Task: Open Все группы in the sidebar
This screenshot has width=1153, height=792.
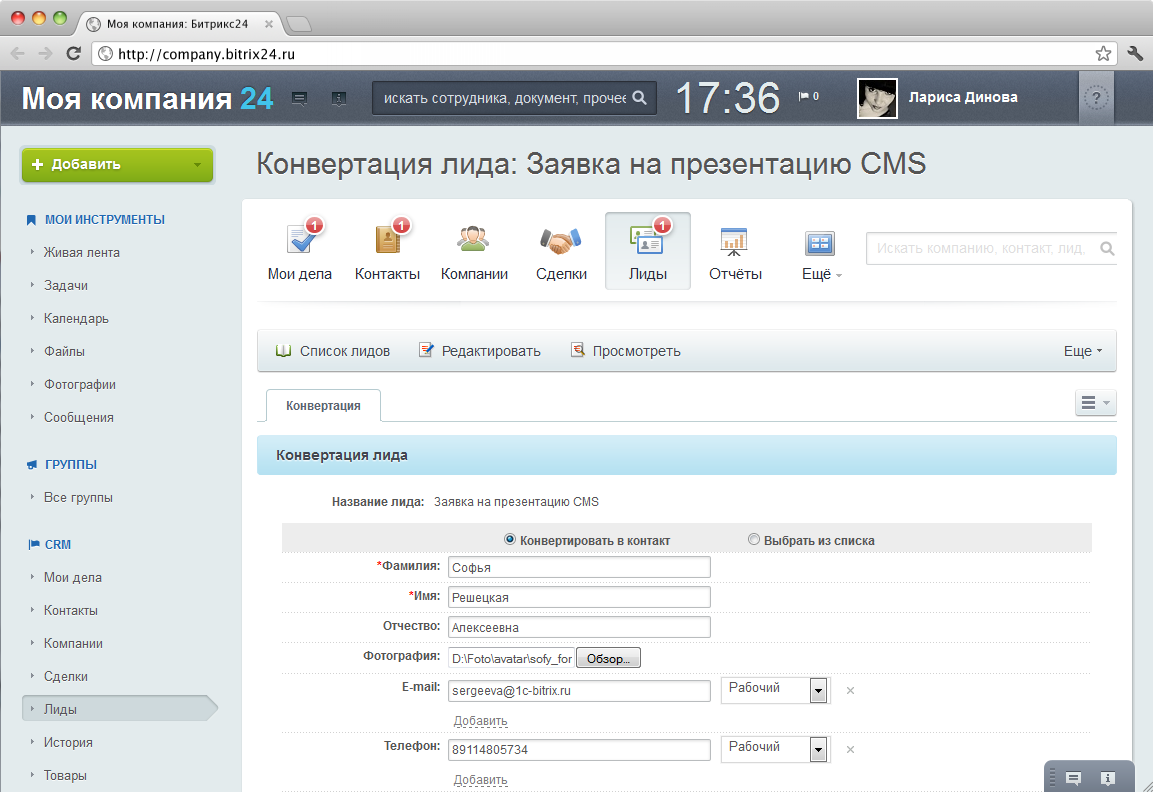Action: 78,498
